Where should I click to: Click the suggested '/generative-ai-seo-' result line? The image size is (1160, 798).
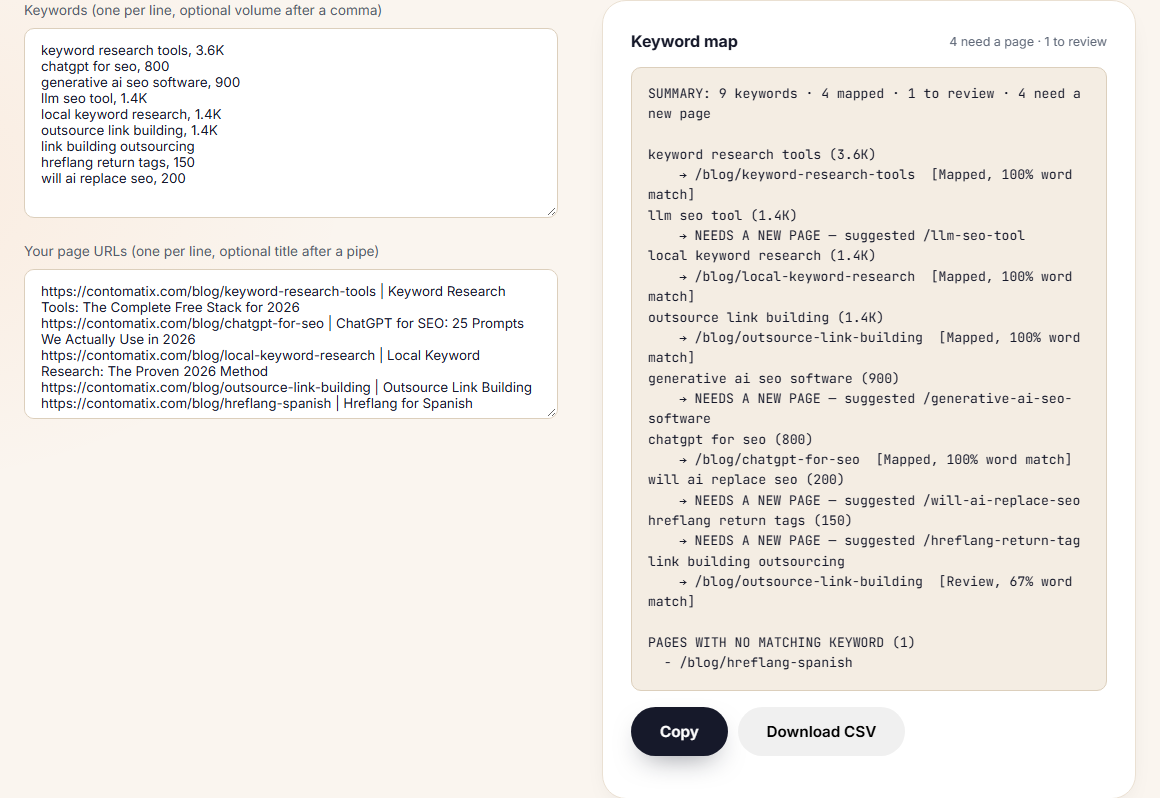click(860, 408)
